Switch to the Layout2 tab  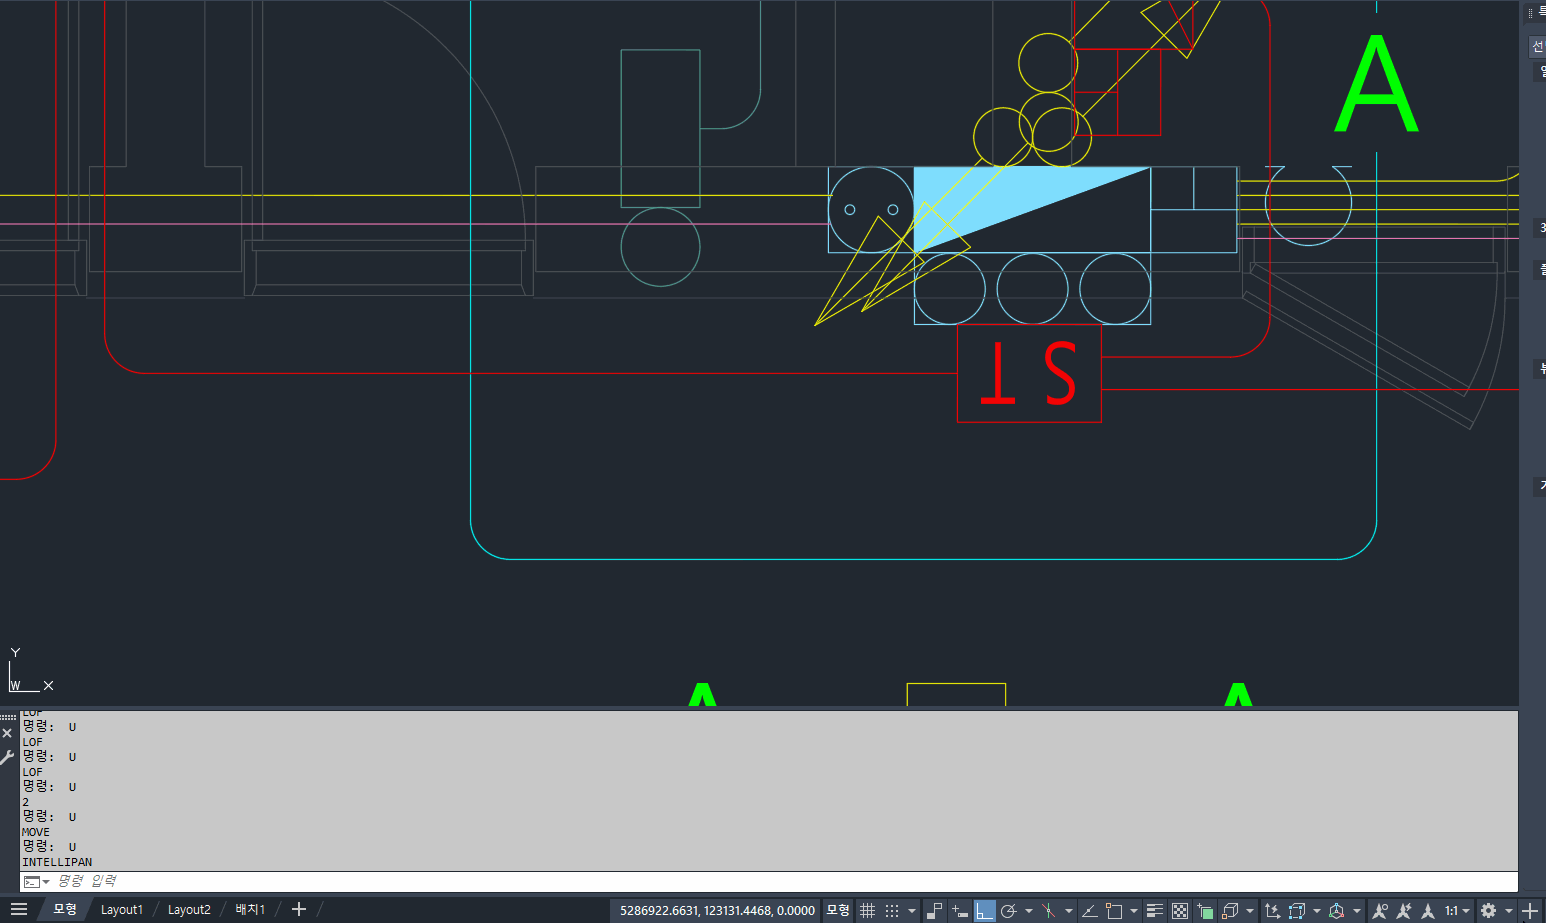[x=189, y=910]
